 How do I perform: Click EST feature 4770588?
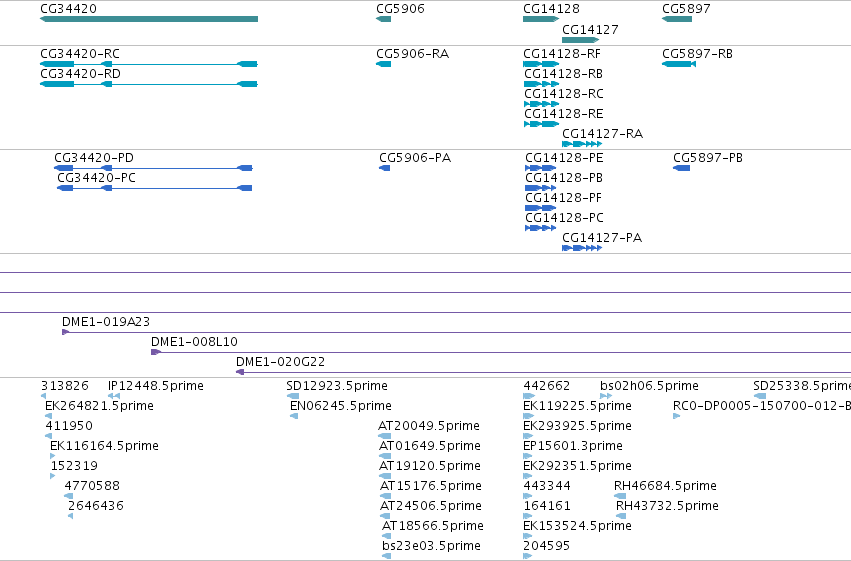click(68, 496)
